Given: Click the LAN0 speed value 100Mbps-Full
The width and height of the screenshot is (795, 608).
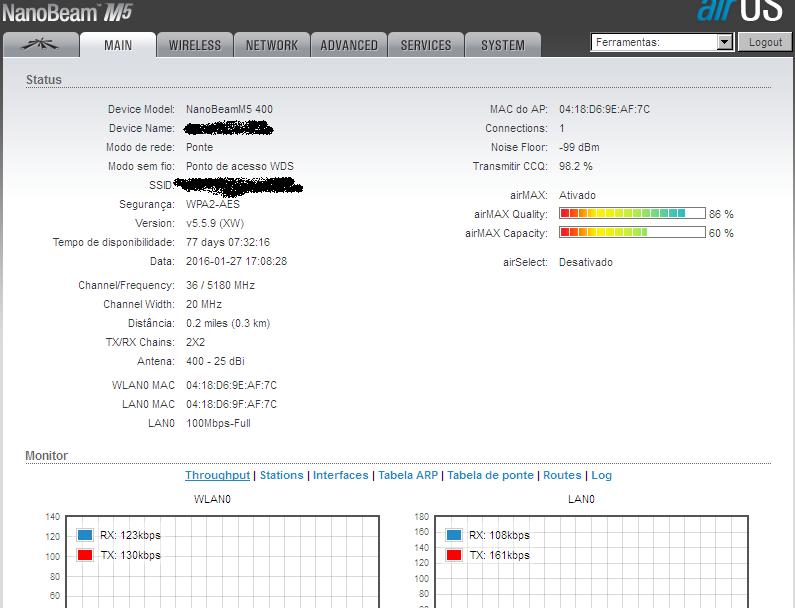Looking at the screenshot, I should 218,423.
